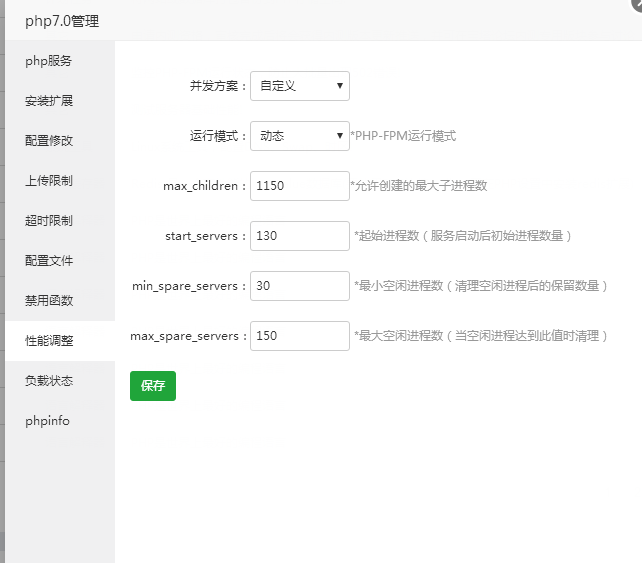View the 负载状态 tab

60,380
